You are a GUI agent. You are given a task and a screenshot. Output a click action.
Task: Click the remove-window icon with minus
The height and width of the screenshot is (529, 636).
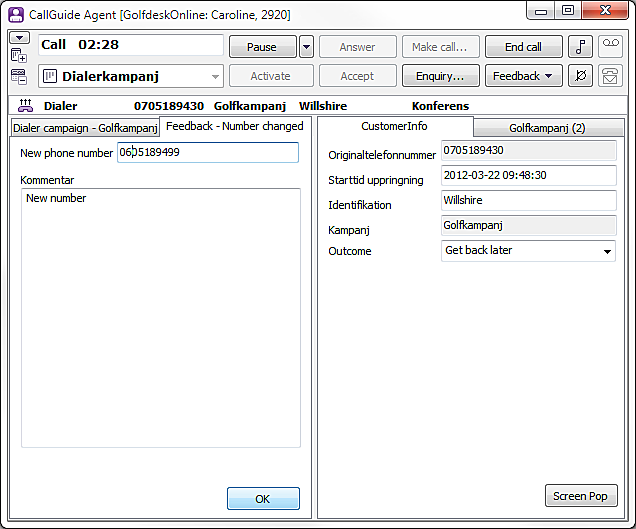19,76
